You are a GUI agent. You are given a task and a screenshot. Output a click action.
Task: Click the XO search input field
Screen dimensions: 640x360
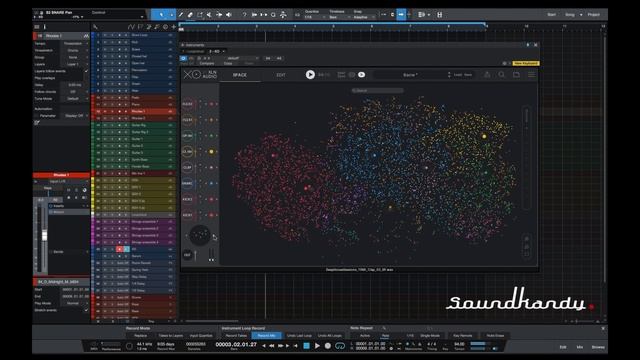point(378,91)
